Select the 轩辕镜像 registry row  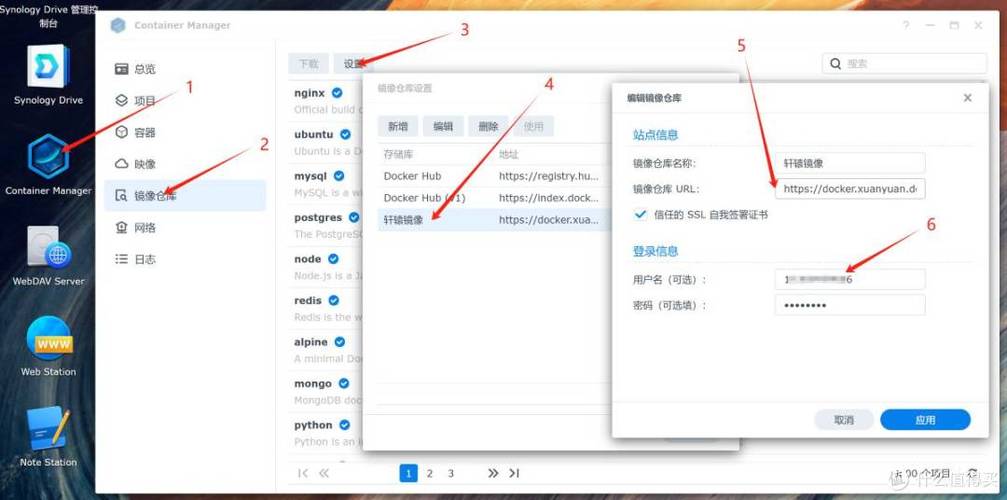click(x=404, y=220)
